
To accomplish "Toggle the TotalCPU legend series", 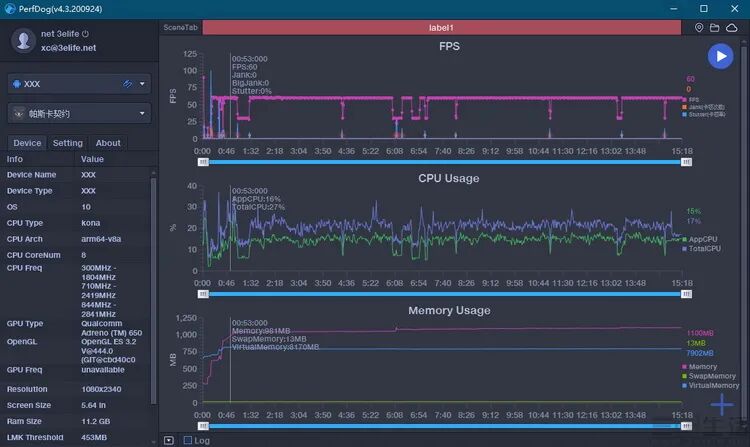I will click(701, 249).
